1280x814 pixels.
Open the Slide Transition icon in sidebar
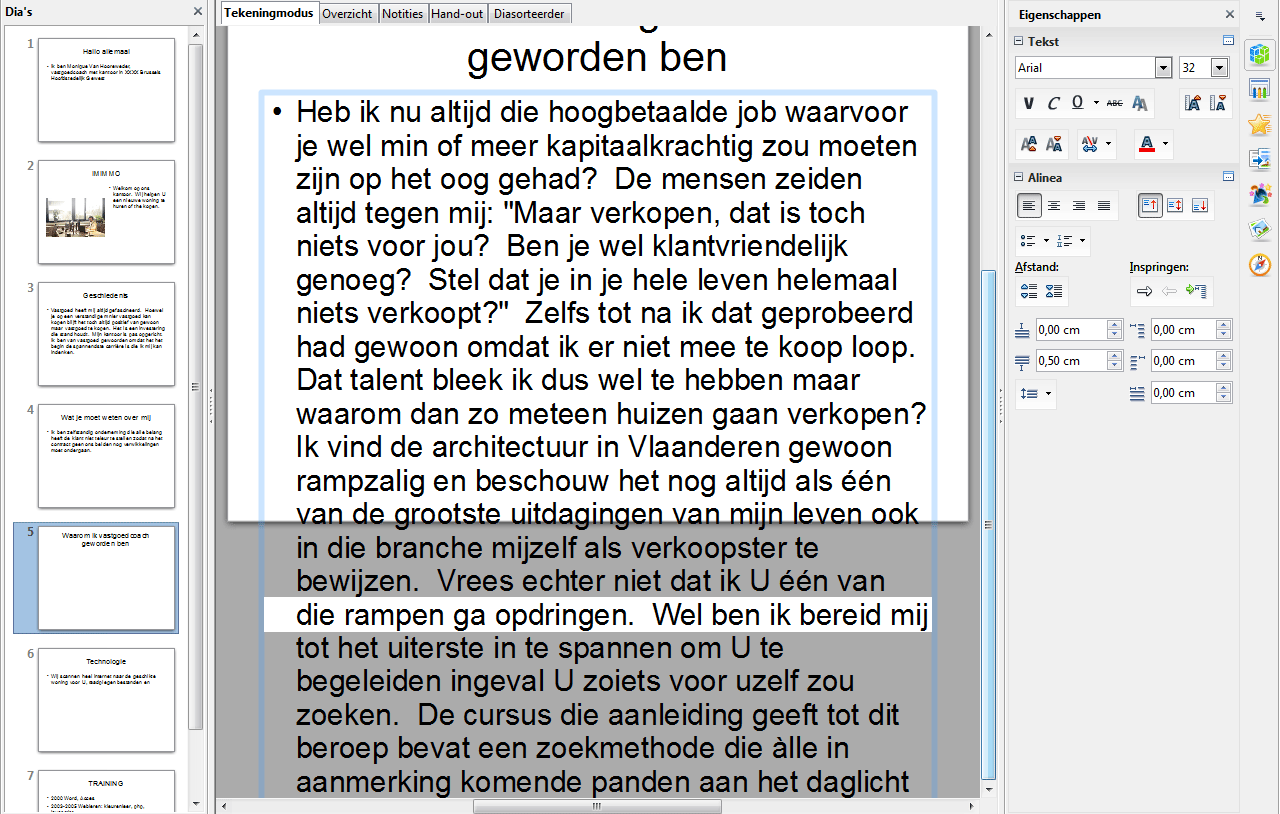click(1259, 160)
